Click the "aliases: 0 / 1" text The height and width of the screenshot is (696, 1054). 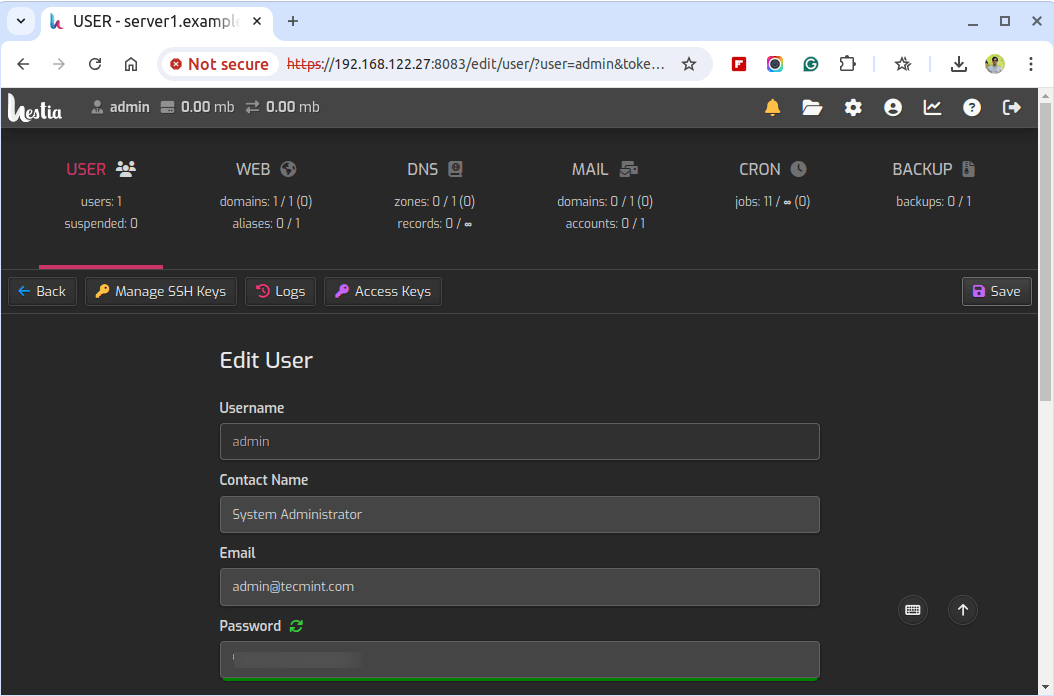pyautogui.click(x=266, y=223)
